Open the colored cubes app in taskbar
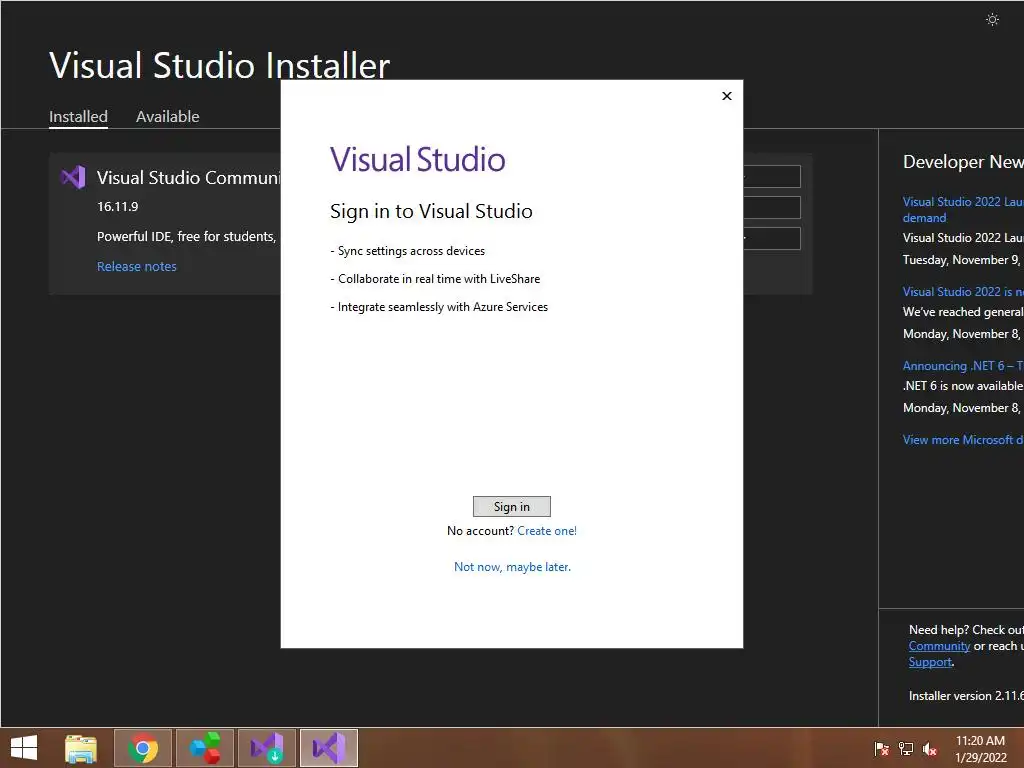1024x768 pixels. (x=205, y=748)
